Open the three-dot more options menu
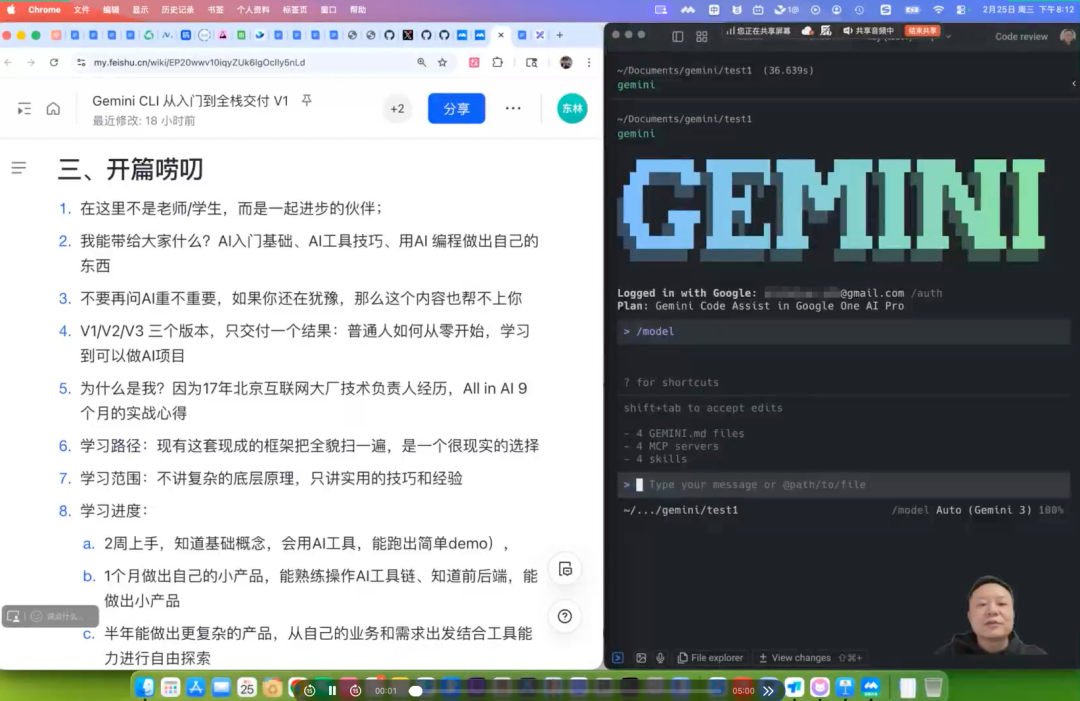1080x701 pixels. (x=513, y=109)
